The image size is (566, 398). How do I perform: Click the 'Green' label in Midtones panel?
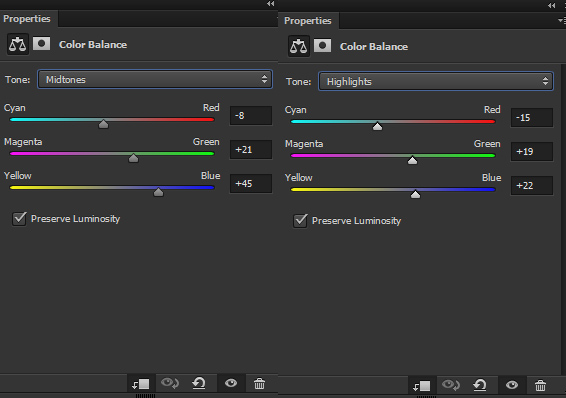point(206,141)
